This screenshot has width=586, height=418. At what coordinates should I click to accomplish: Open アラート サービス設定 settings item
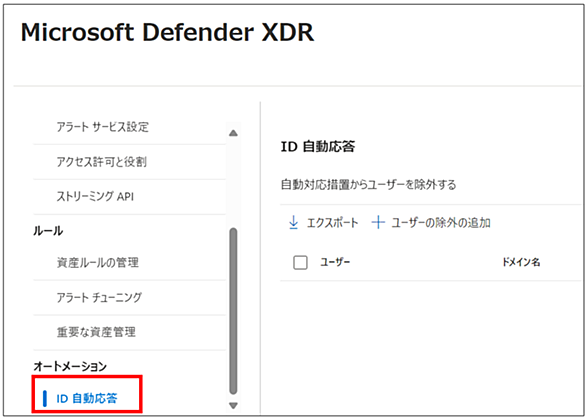(x=103, y=127)
